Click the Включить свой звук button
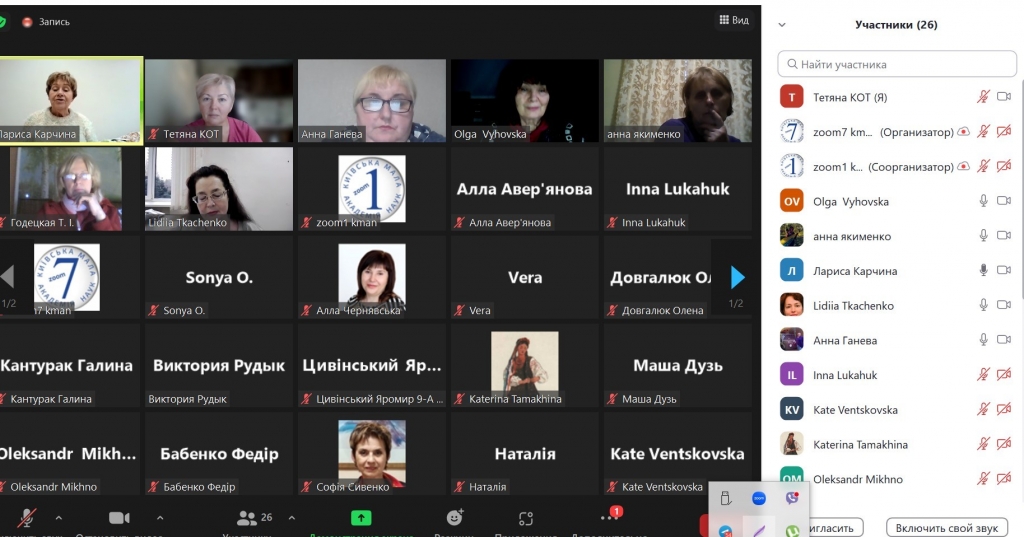The width and height of the screenshot is (1024, 537). pyautogui.click(x=947, y=528)
